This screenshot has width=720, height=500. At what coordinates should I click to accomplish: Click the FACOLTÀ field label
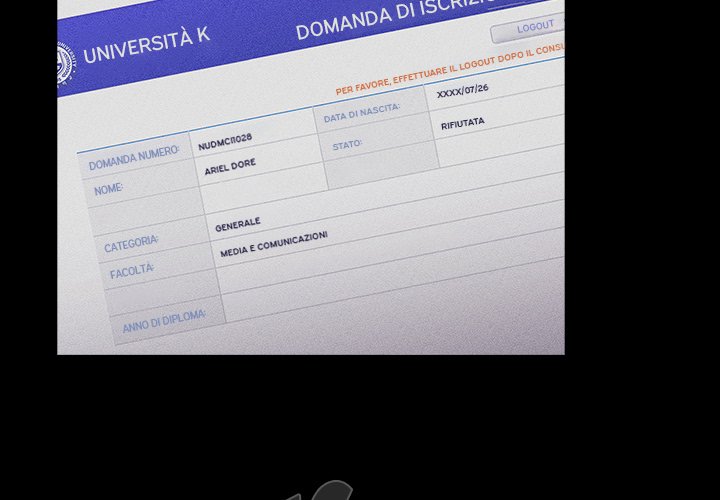click(x=132, y=271)
